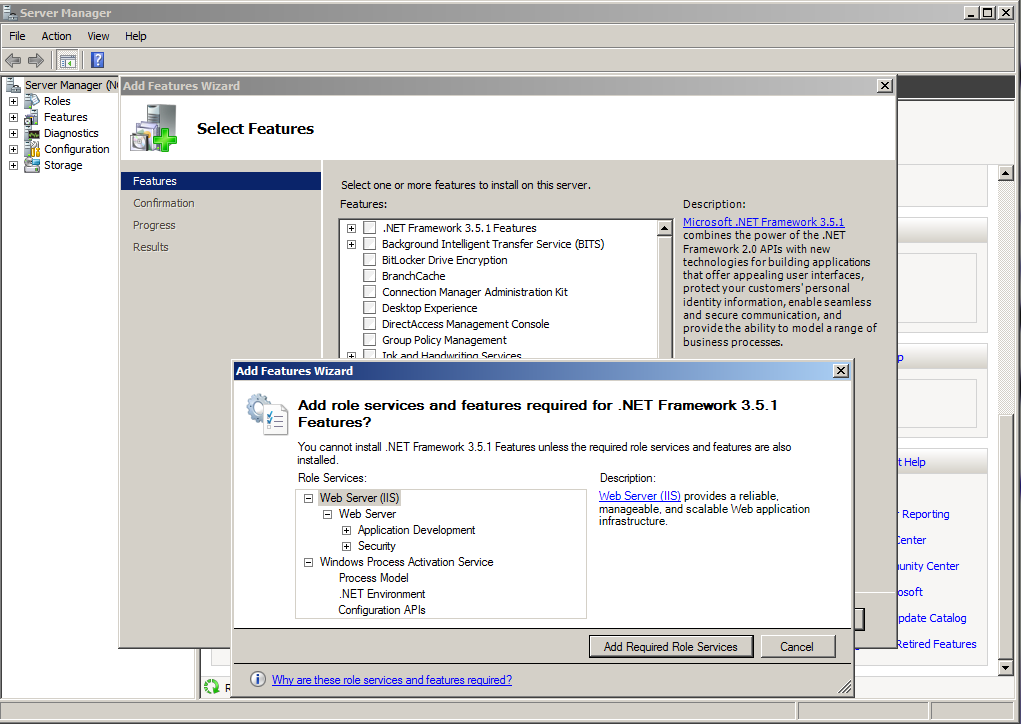Open the Microsoft .NET Framework 3.5.1 link
The height and width of the screenshot is (724, 1021).
click(763, 222)
